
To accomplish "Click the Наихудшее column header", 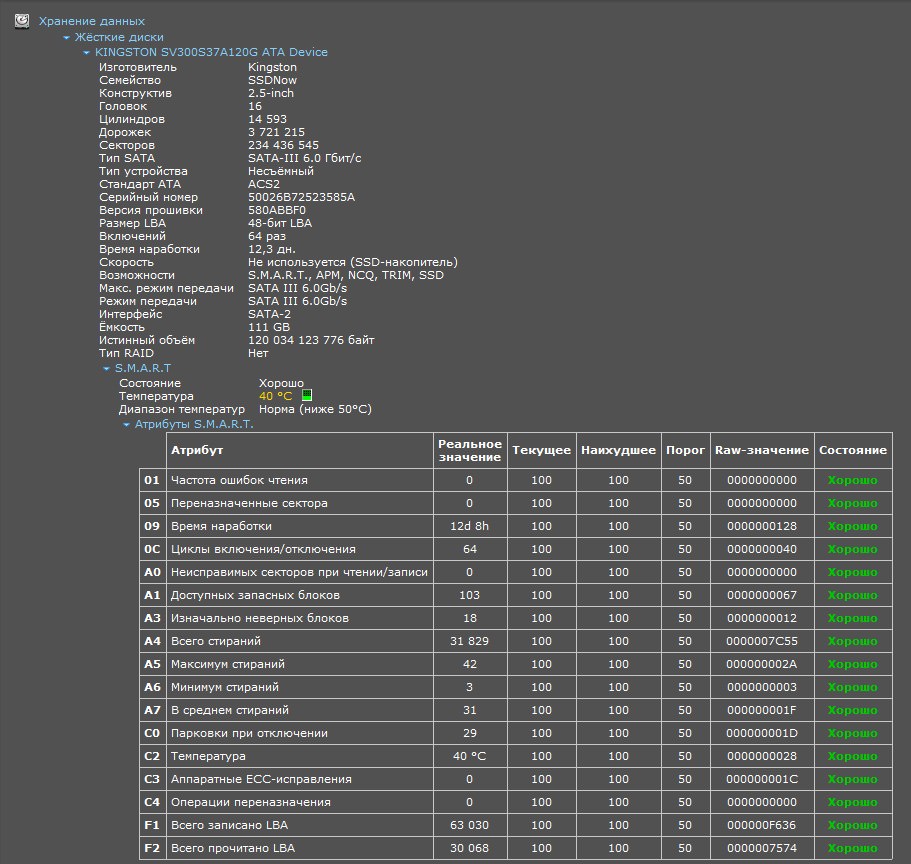I will point(618,450).
